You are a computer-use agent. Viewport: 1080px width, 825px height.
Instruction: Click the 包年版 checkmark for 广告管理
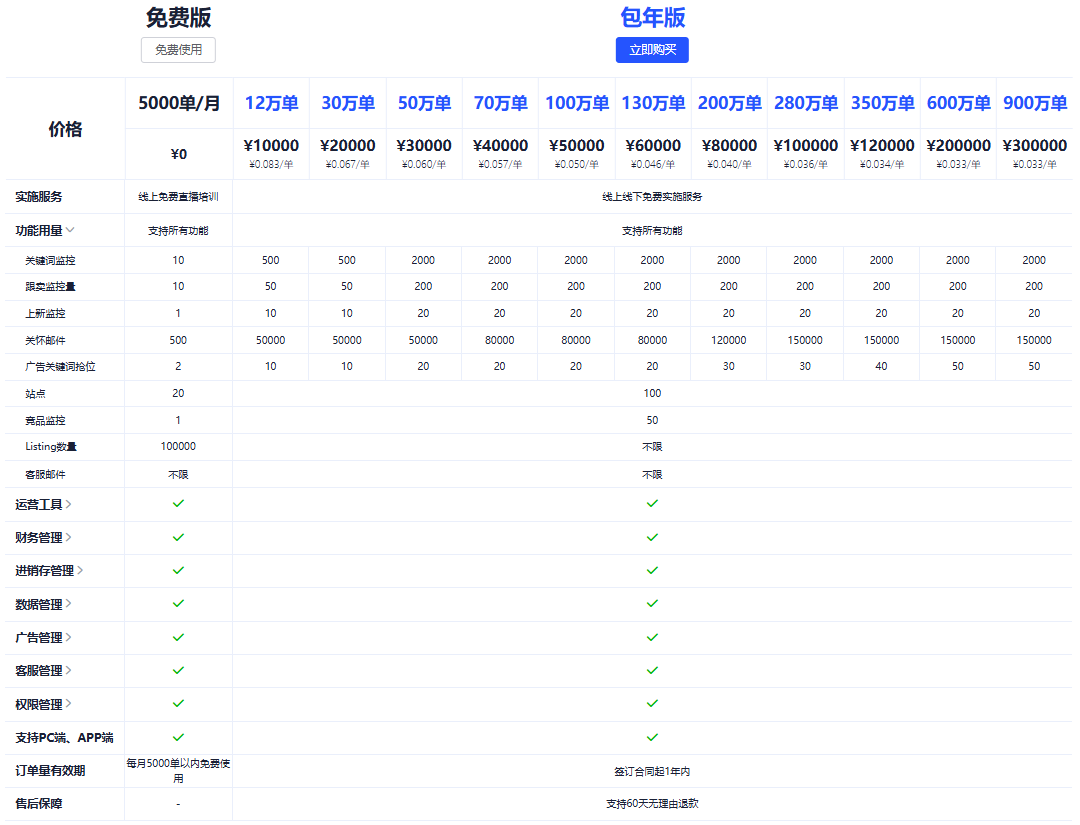652,637
